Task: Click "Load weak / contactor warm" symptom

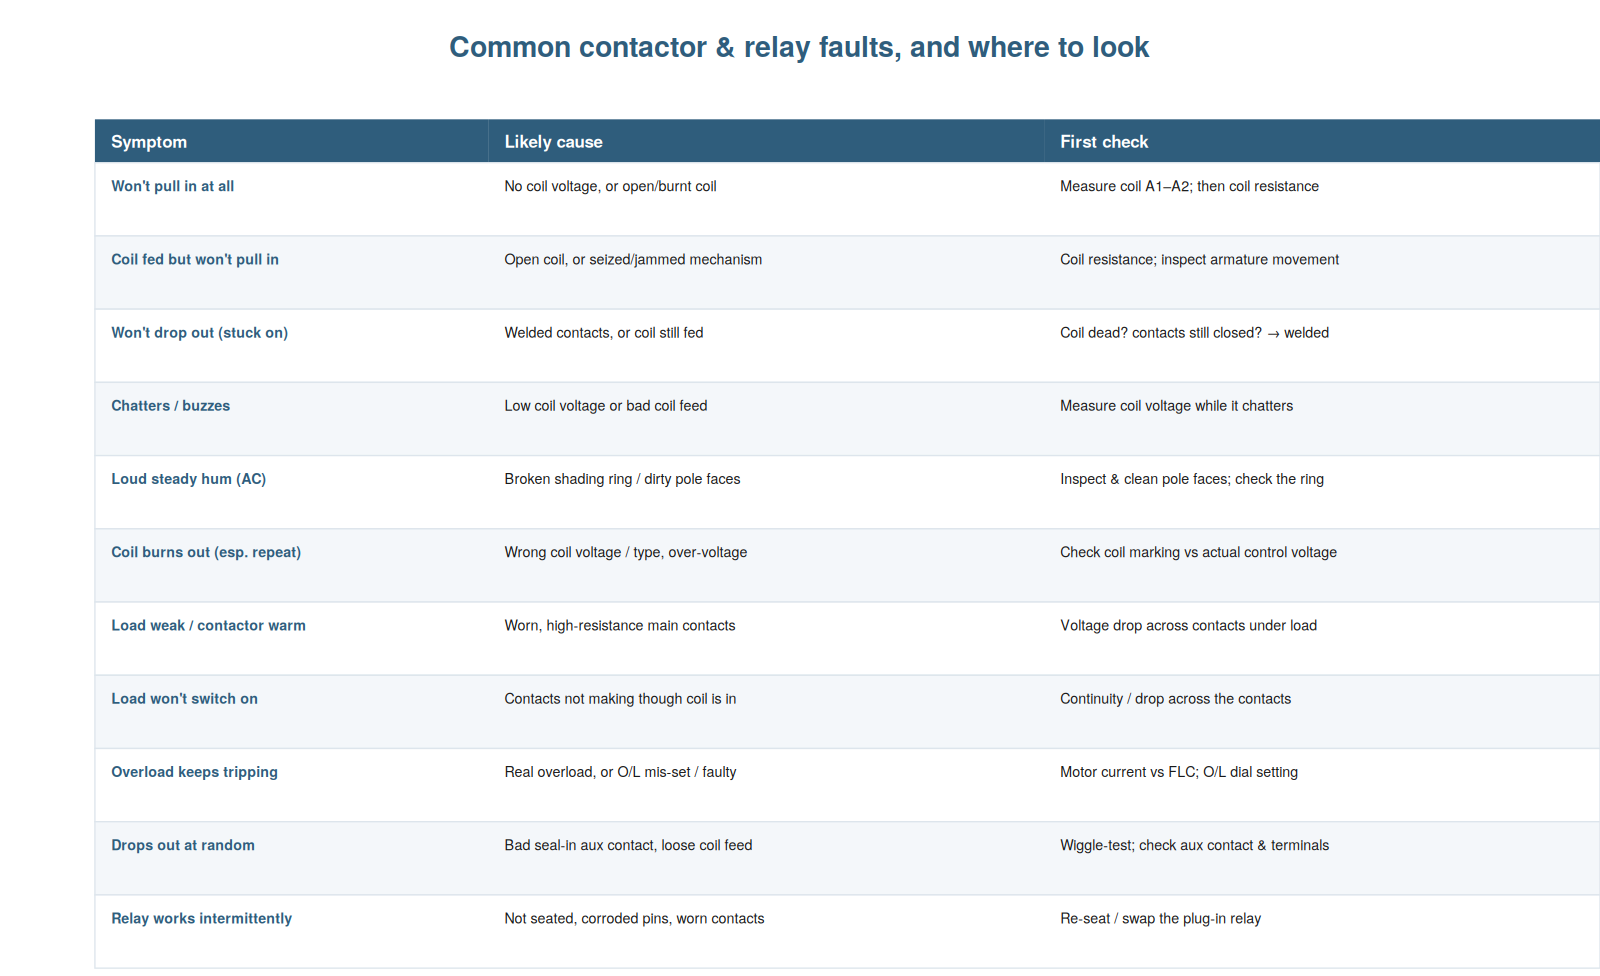Action: (209, 625)
